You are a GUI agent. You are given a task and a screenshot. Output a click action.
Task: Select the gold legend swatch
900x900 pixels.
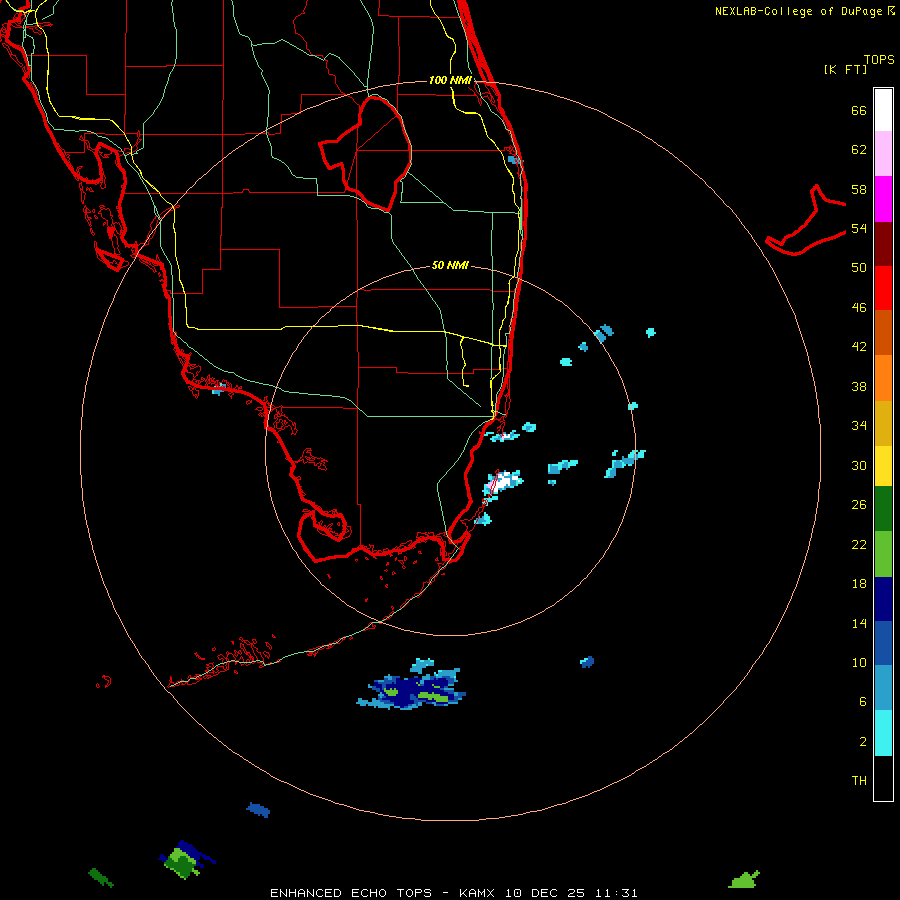[x=883, y=423]
